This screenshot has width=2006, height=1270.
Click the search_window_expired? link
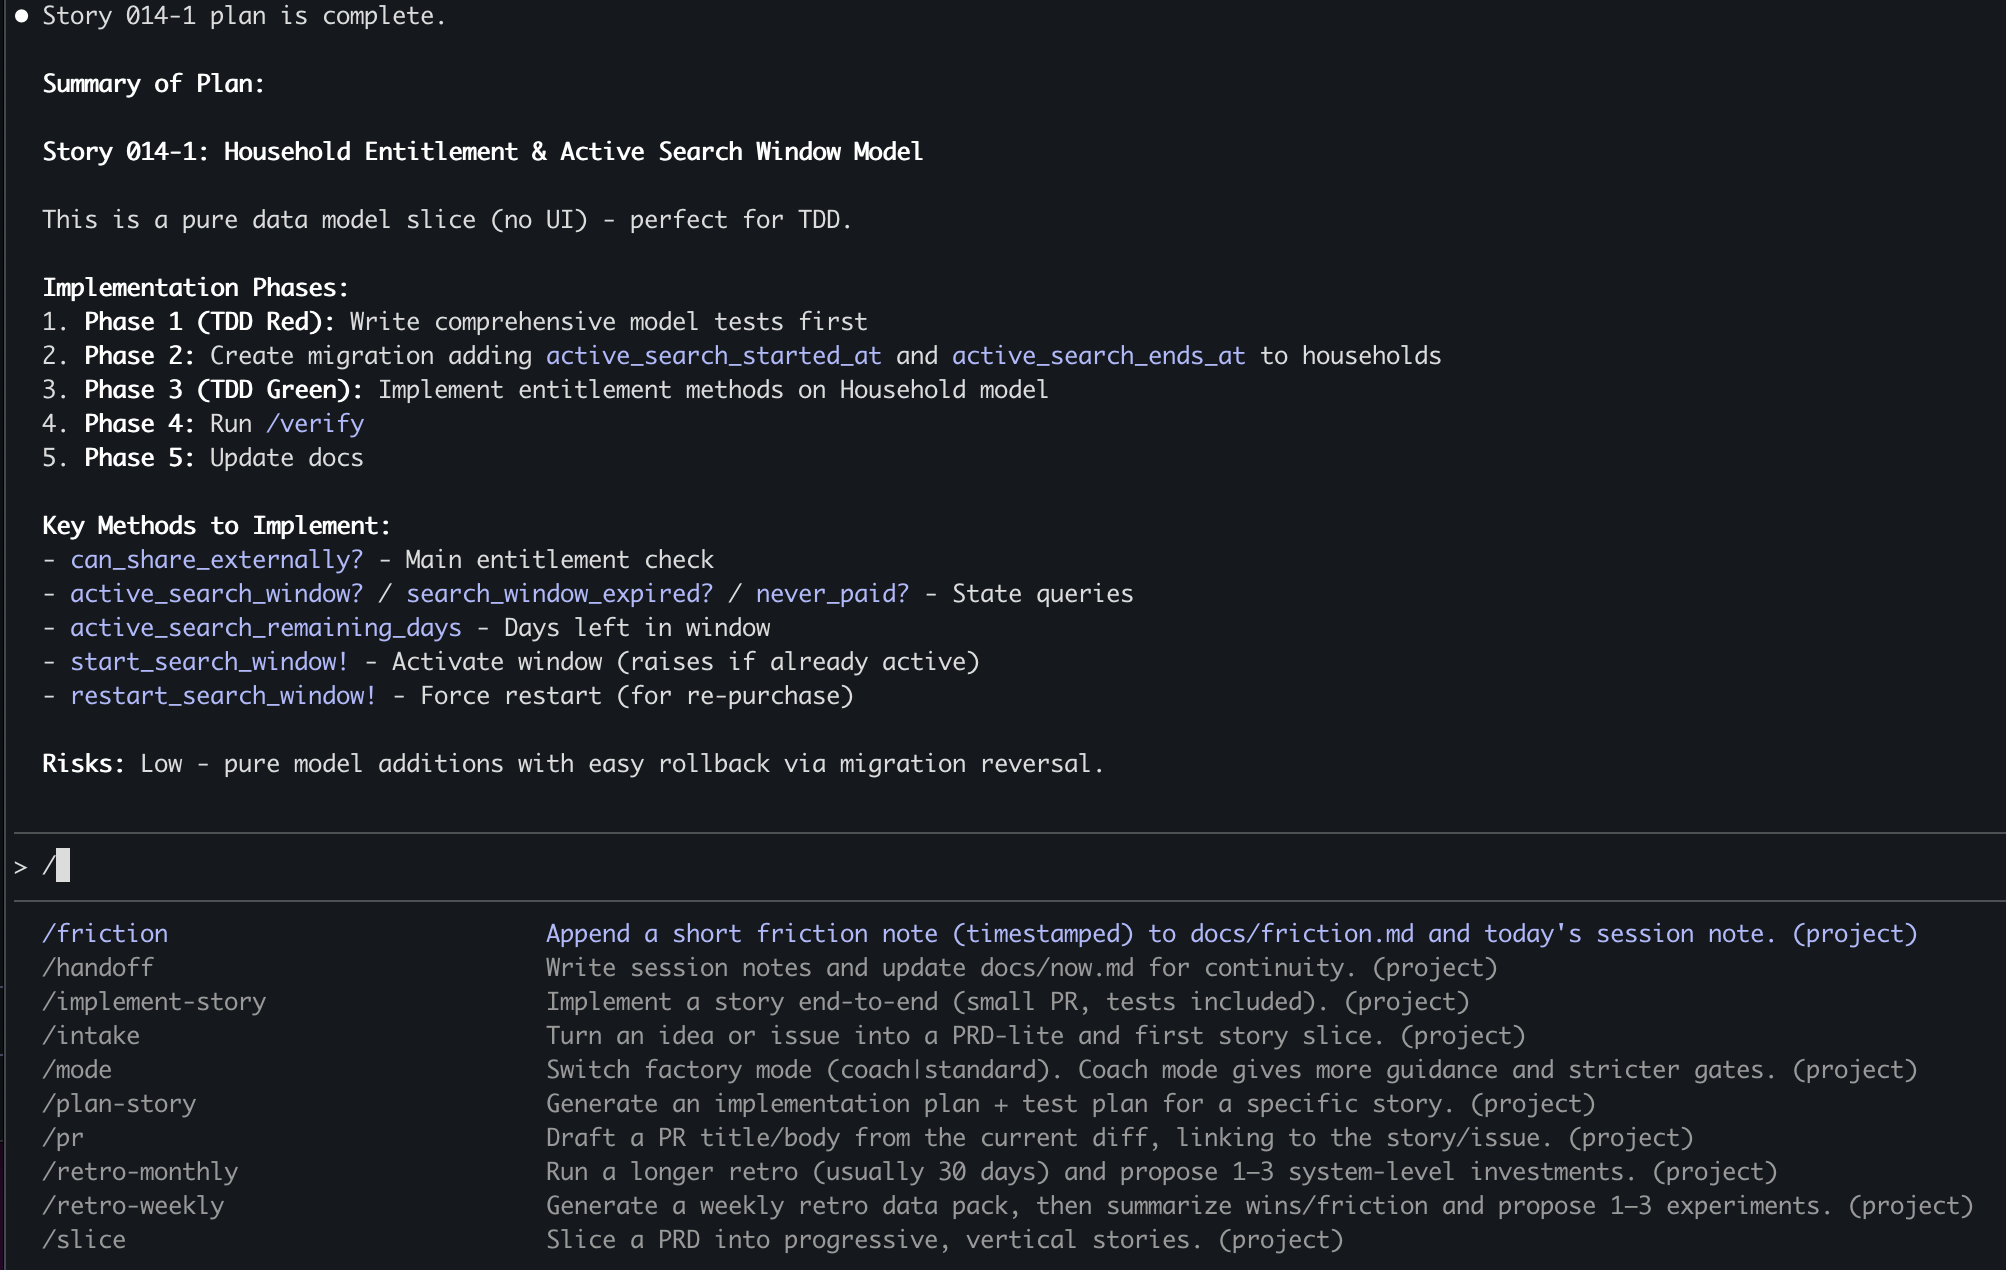coord(558,593)
